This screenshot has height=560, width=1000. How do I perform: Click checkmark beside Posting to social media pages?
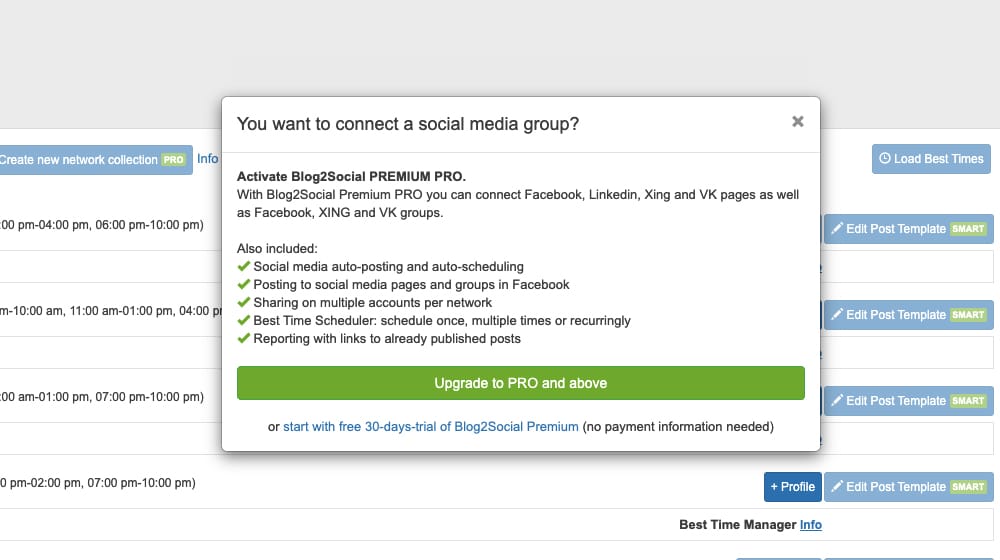[x=243, y=284]
